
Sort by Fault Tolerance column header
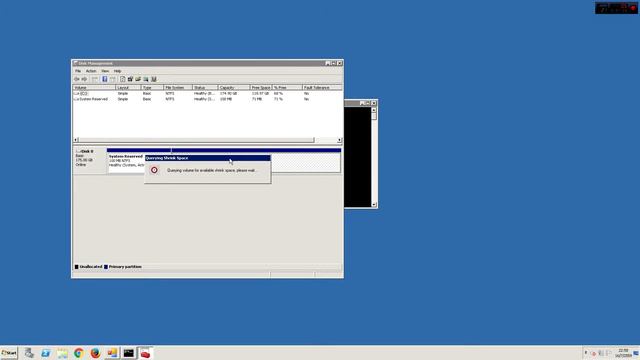(x=322, y=88)
